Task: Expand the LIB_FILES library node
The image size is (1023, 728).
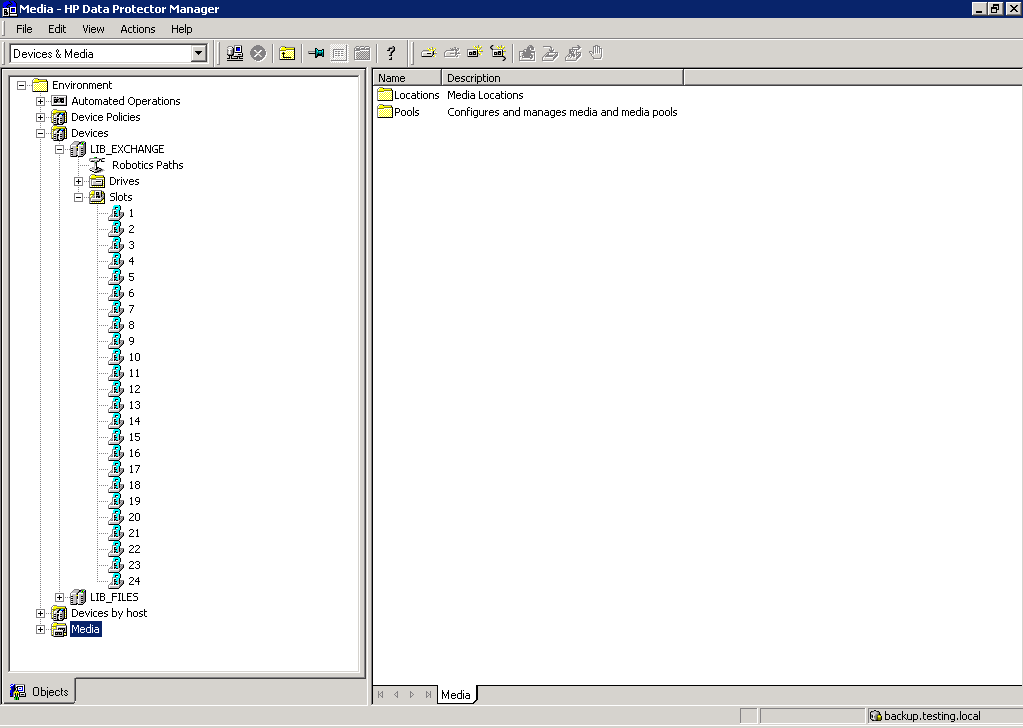Action: click(x=60, y=597)
